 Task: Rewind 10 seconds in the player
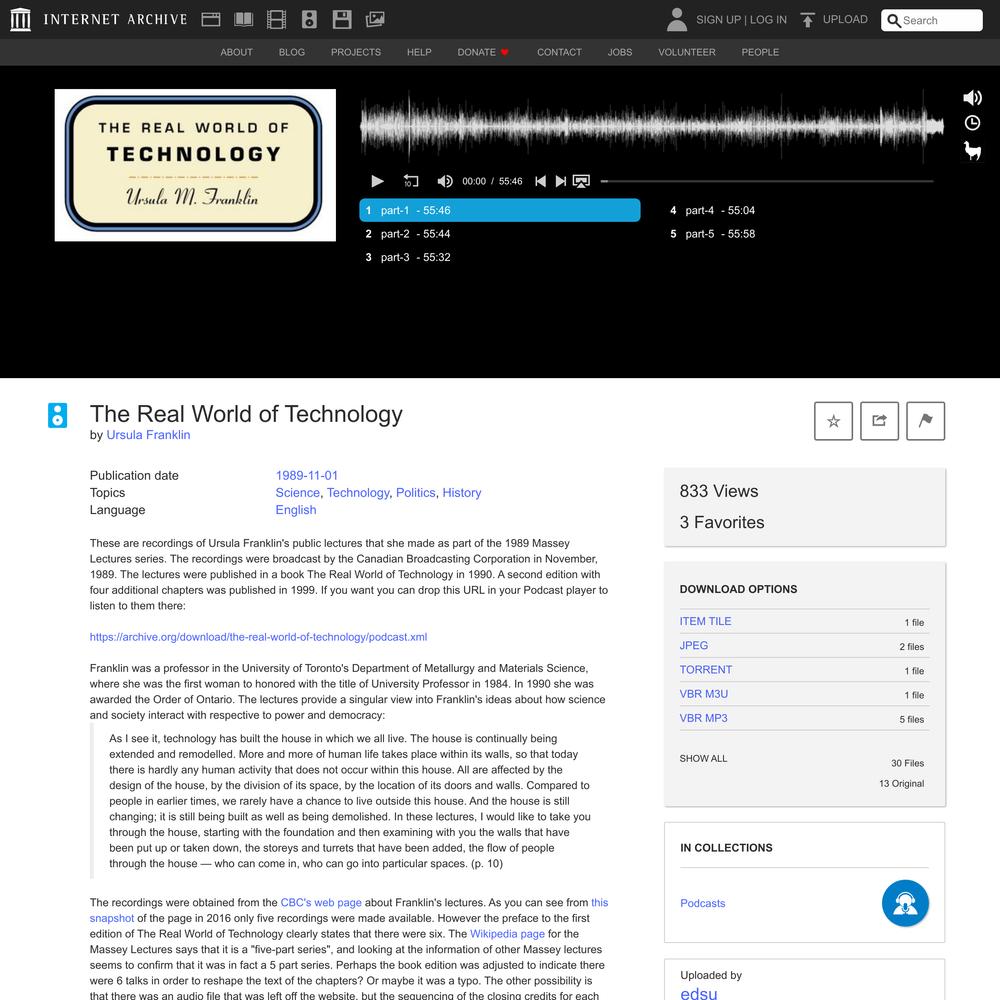411,181
